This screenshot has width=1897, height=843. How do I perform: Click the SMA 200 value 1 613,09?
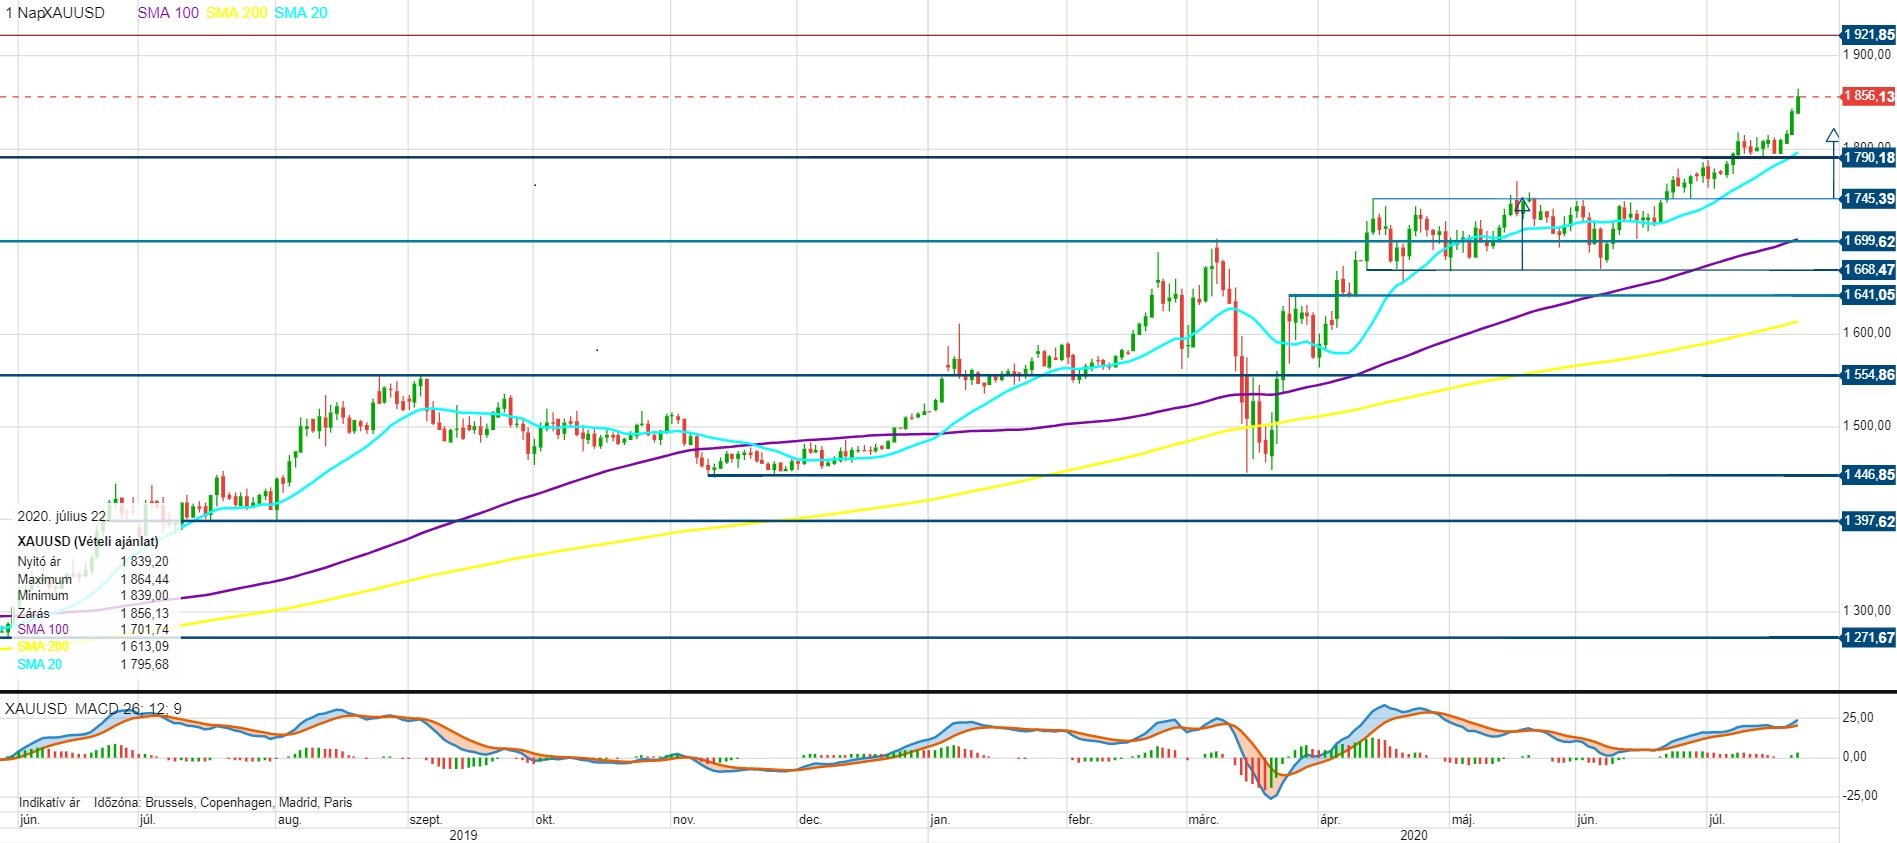(x=144, y=647)
